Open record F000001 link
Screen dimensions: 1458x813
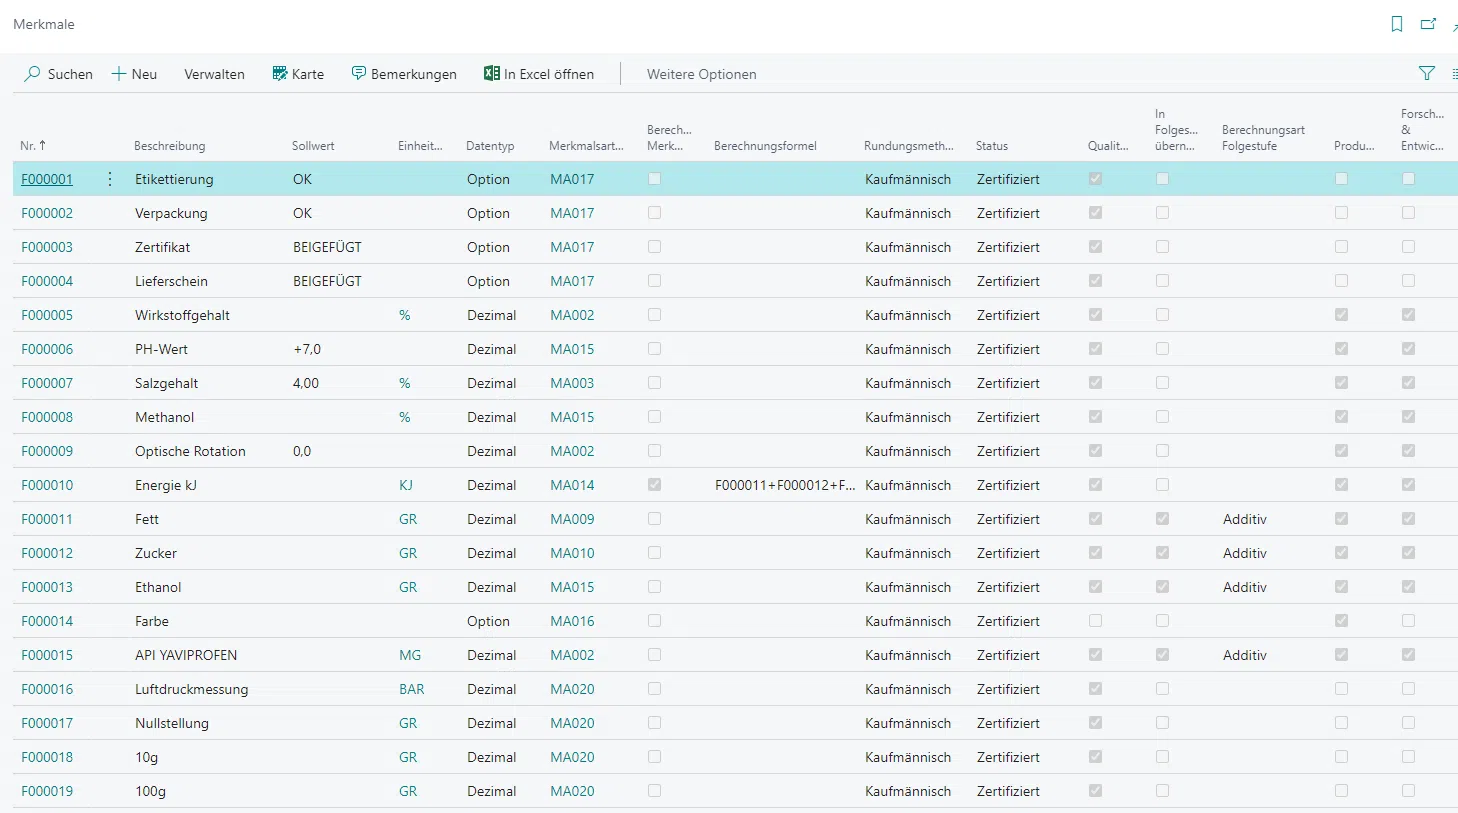[47, 179]
